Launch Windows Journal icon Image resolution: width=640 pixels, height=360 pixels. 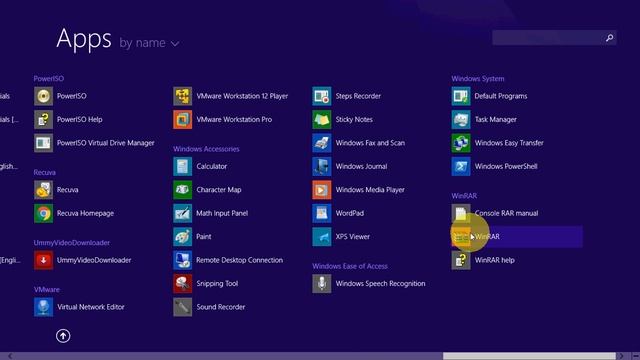point(322,167)
